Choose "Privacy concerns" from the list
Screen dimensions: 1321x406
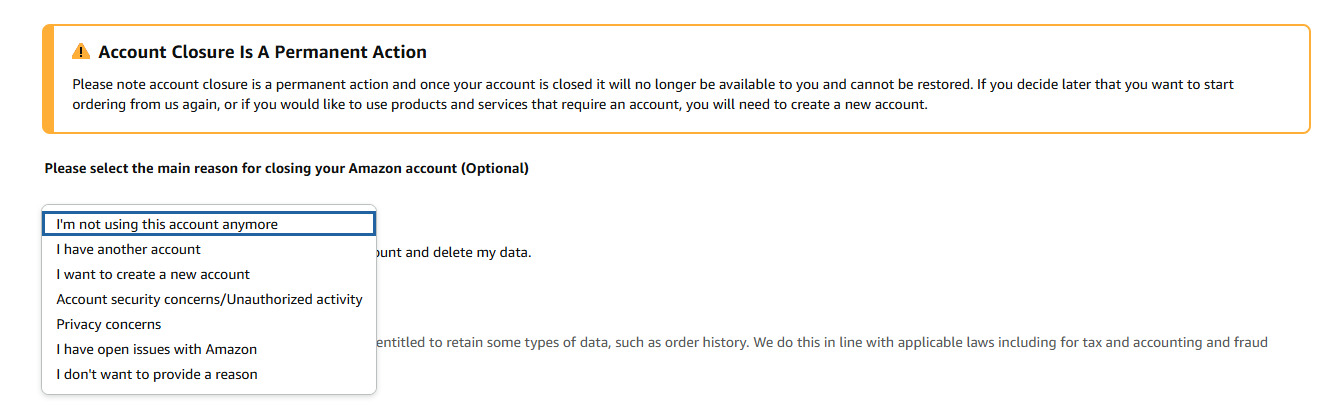209,324
